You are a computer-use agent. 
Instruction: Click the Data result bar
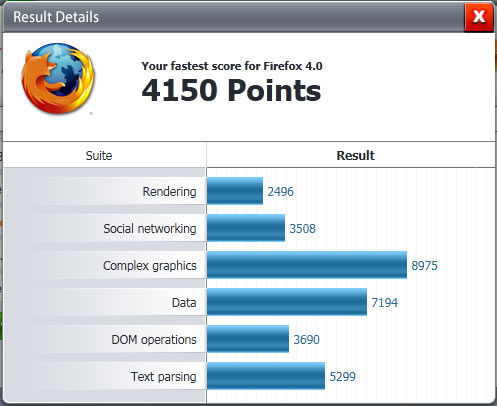point(287,302)
